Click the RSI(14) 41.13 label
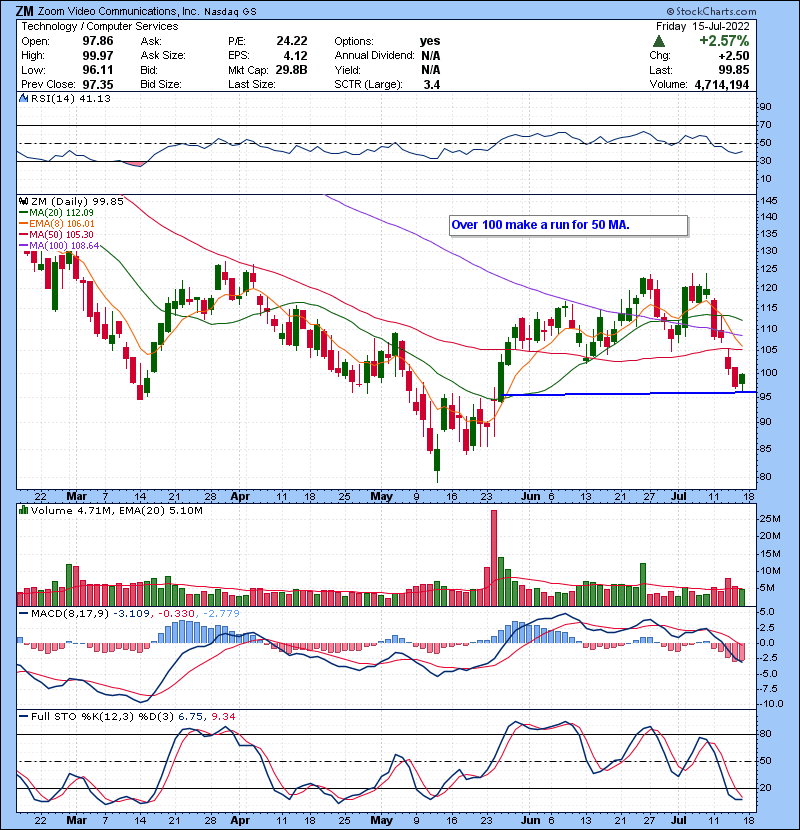 coord(70,98)
